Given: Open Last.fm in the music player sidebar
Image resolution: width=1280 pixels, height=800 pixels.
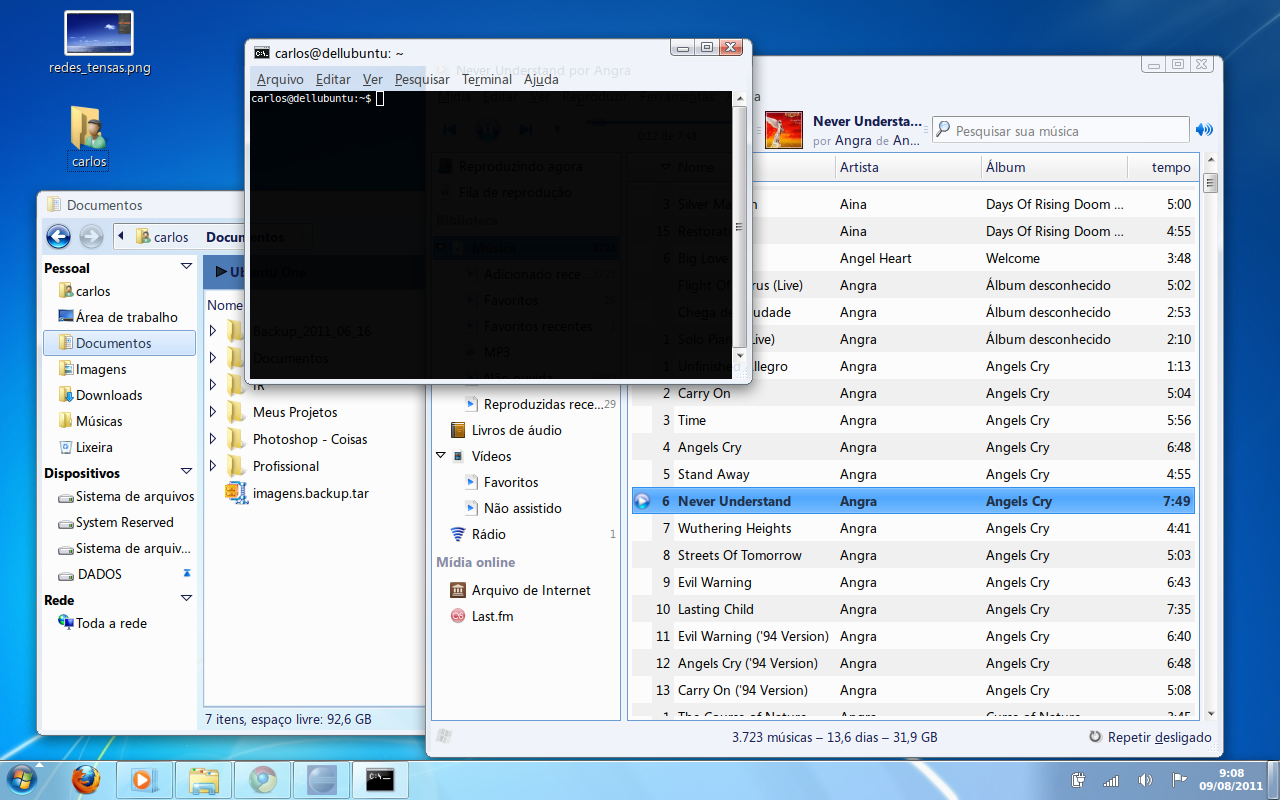Looking at the screenshot, I should pyautogui.click(x=482, y=616).
